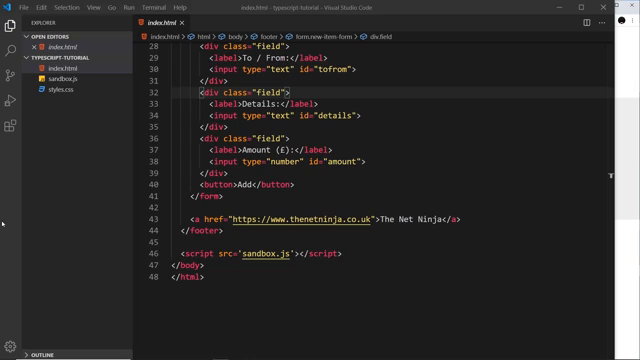This screenshot has width=640, height=360.
Task: Click the body breadcrumb segment
Action: click(236, 37)
